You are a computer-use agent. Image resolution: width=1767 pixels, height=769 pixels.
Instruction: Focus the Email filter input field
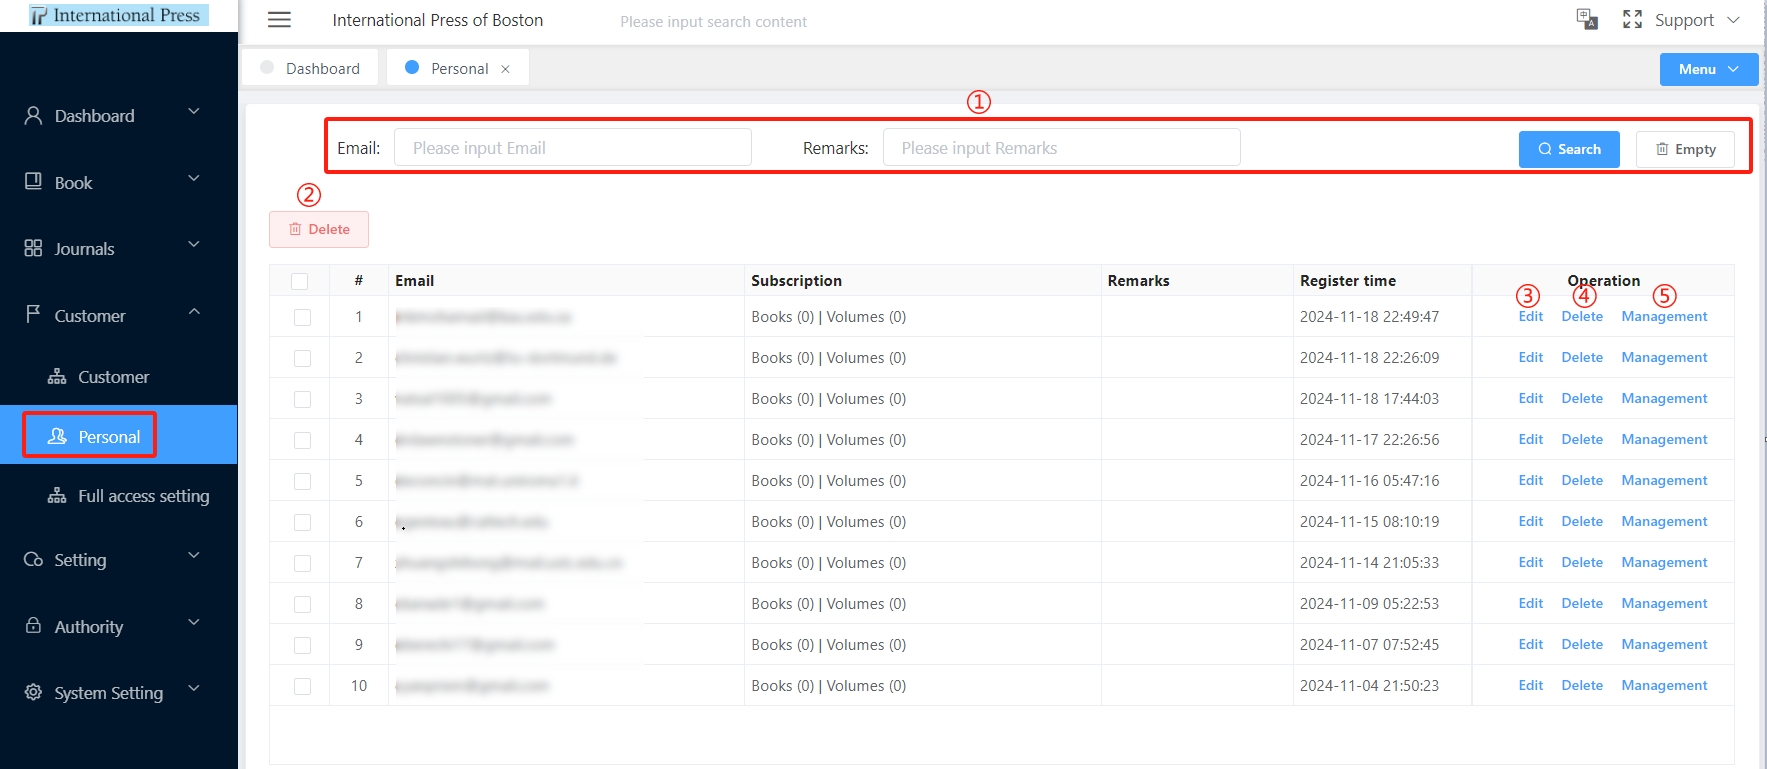[x=573, y=148]
